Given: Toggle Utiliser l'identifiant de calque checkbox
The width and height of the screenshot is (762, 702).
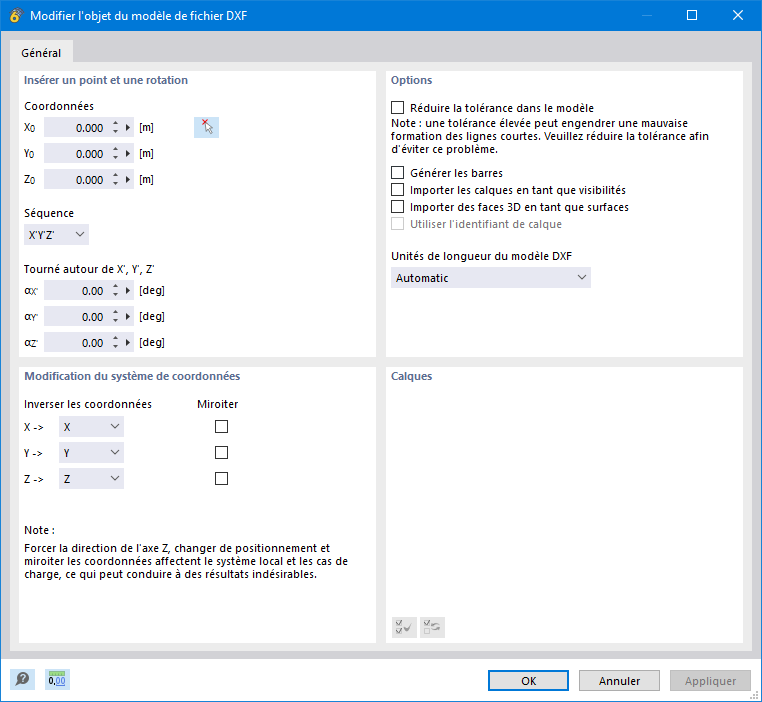Looking at the screenshot, I should click(x=398, y=223).
